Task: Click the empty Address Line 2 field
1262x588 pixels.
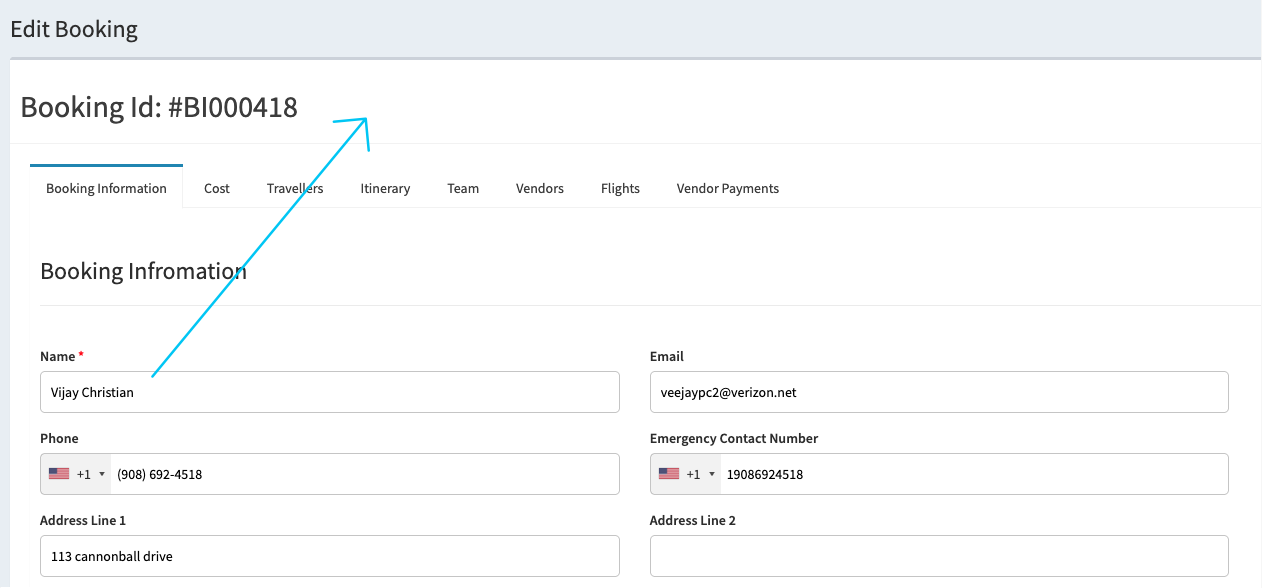Action: coord(938,556)
